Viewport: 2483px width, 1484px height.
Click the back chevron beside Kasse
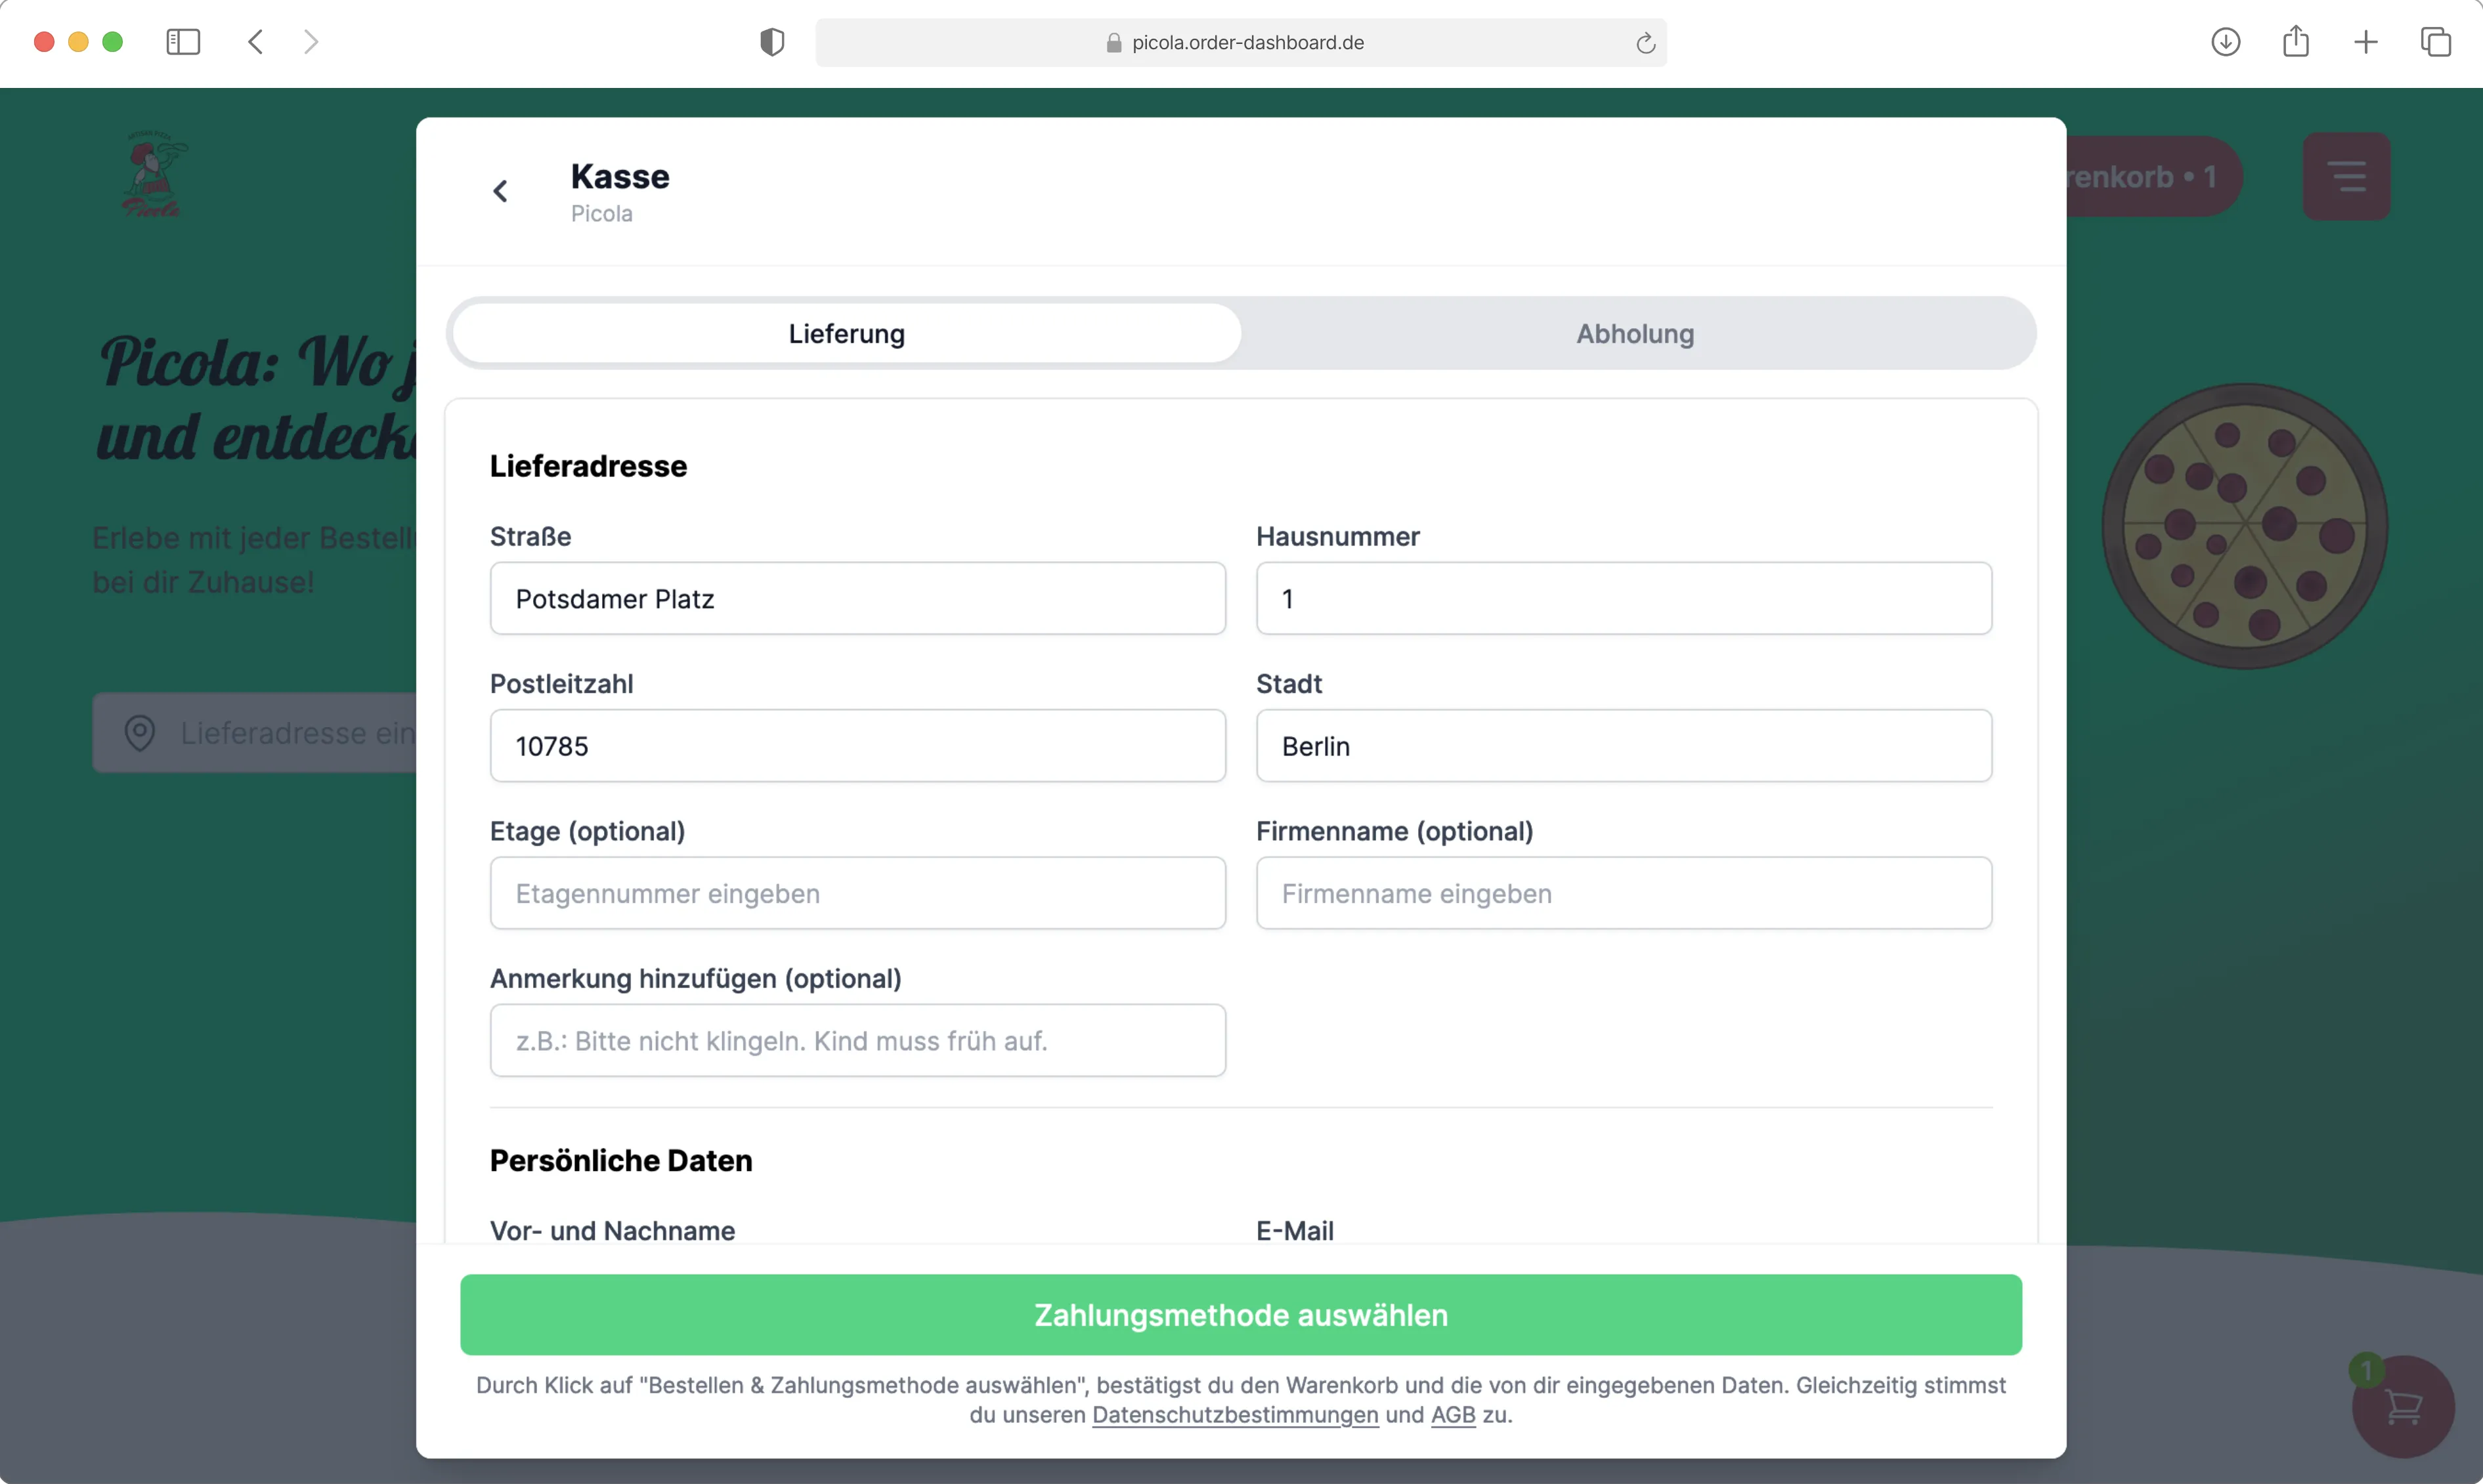point(501,191)
